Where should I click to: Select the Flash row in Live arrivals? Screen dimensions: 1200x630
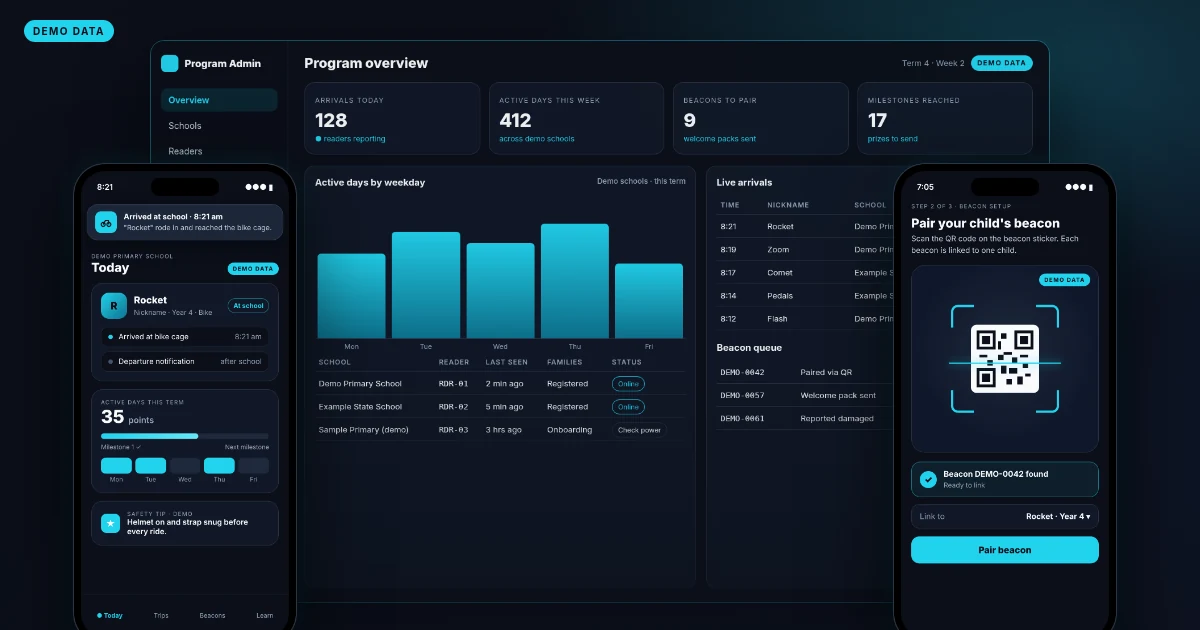(805, 319)
